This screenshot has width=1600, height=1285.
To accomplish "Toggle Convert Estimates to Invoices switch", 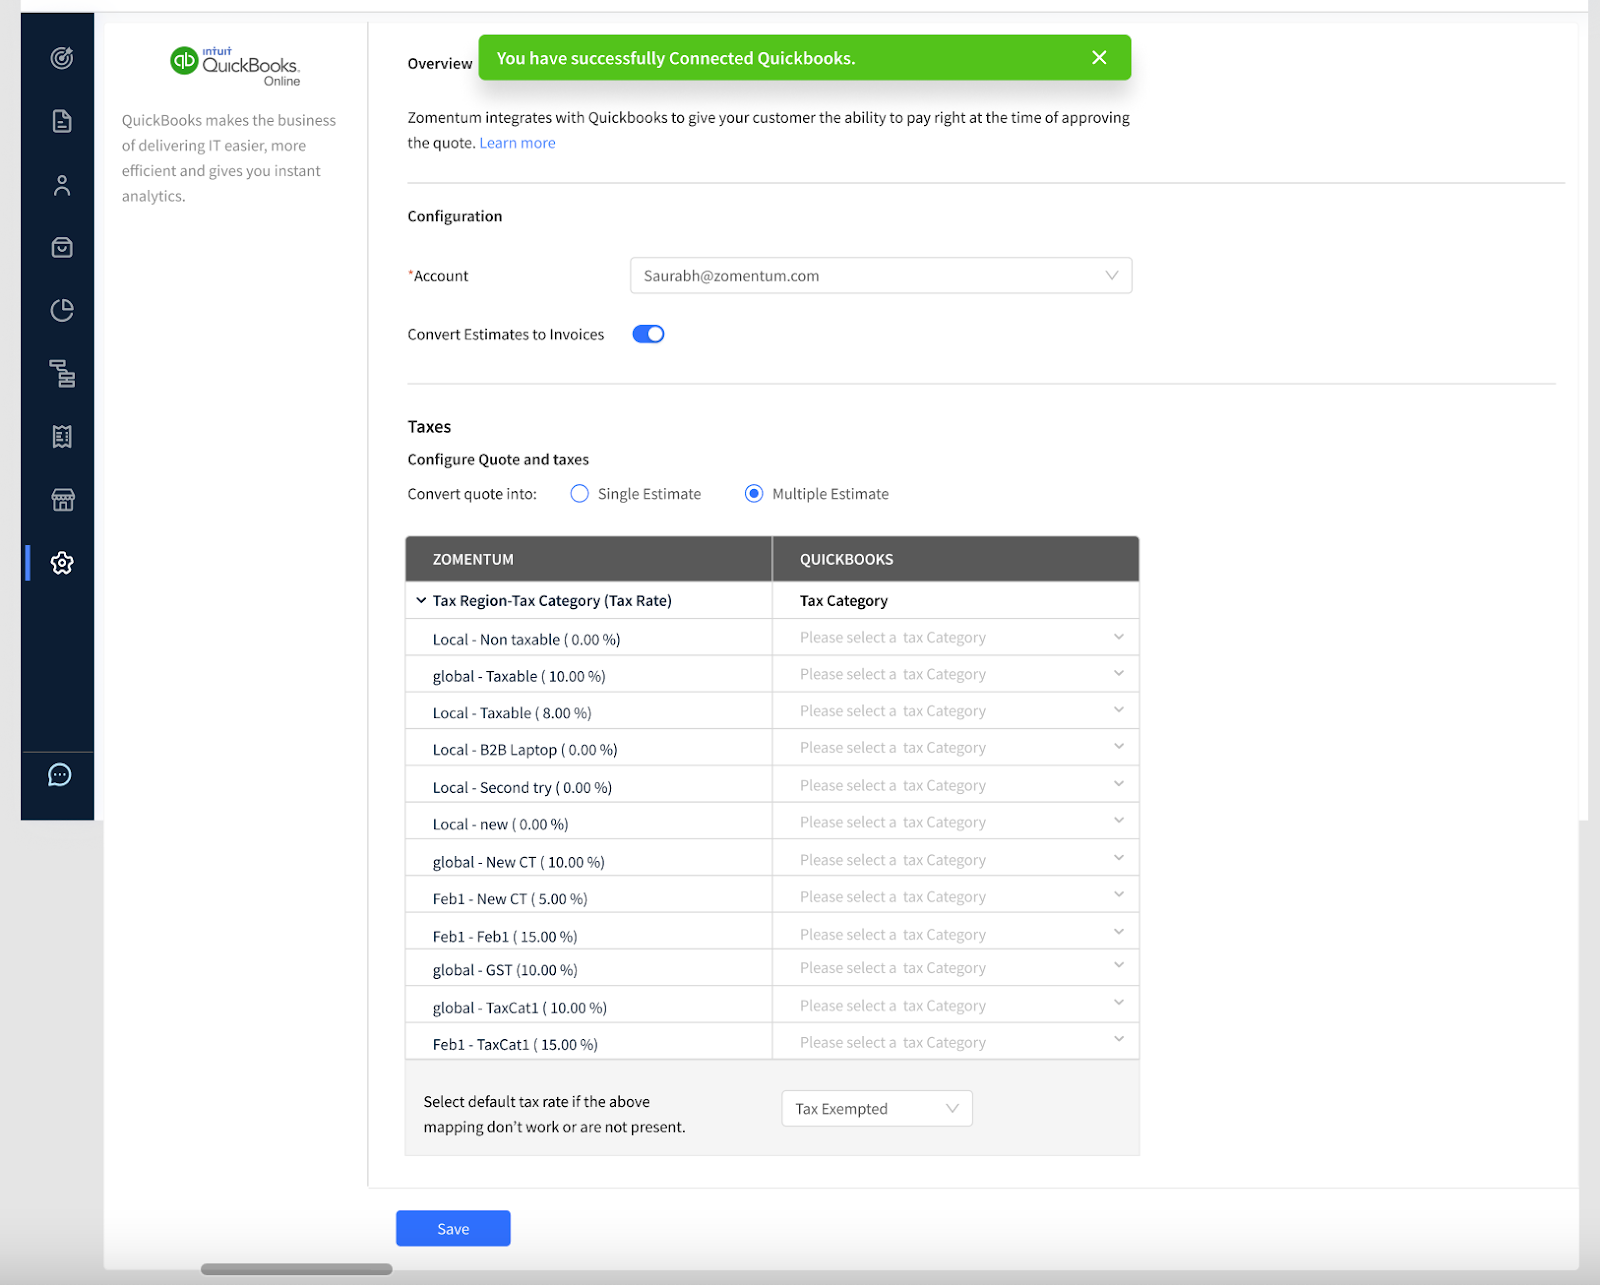I will [x=648, y=334].
